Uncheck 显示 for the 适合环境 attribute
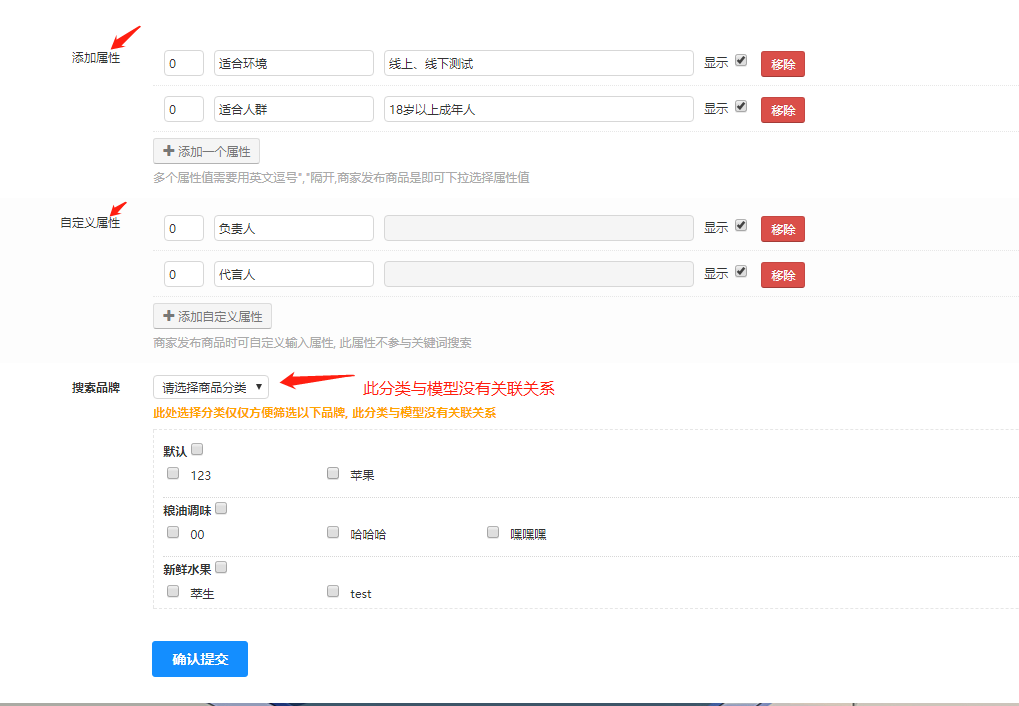The height and width of the screenshot is (706, 1019). click(741, 60)
